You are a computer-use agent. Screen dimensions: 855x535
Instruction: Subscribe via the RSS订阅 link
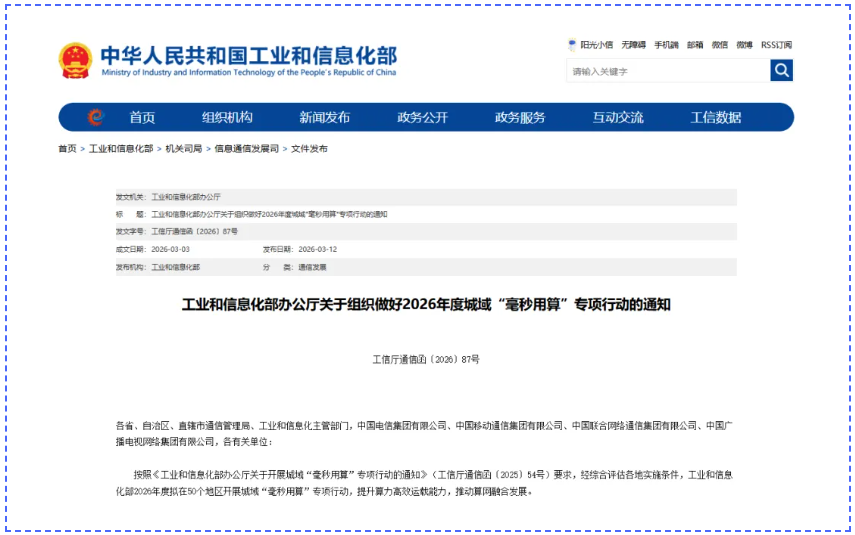pyautogui.click(x=777, y=45)
